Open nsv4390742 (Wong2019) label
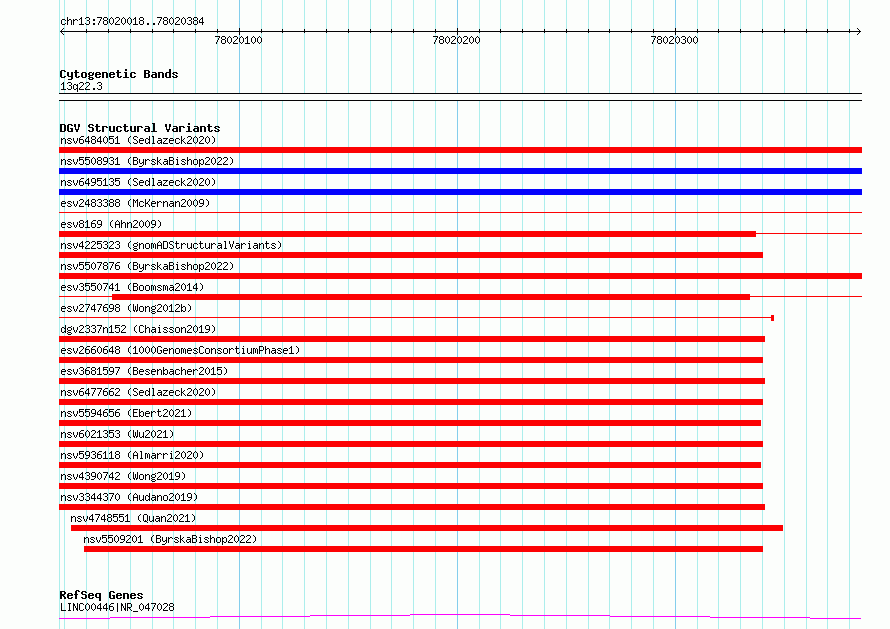Image resolution: width=890 pixels, height=629 pixels. click(x=123, y=476)
